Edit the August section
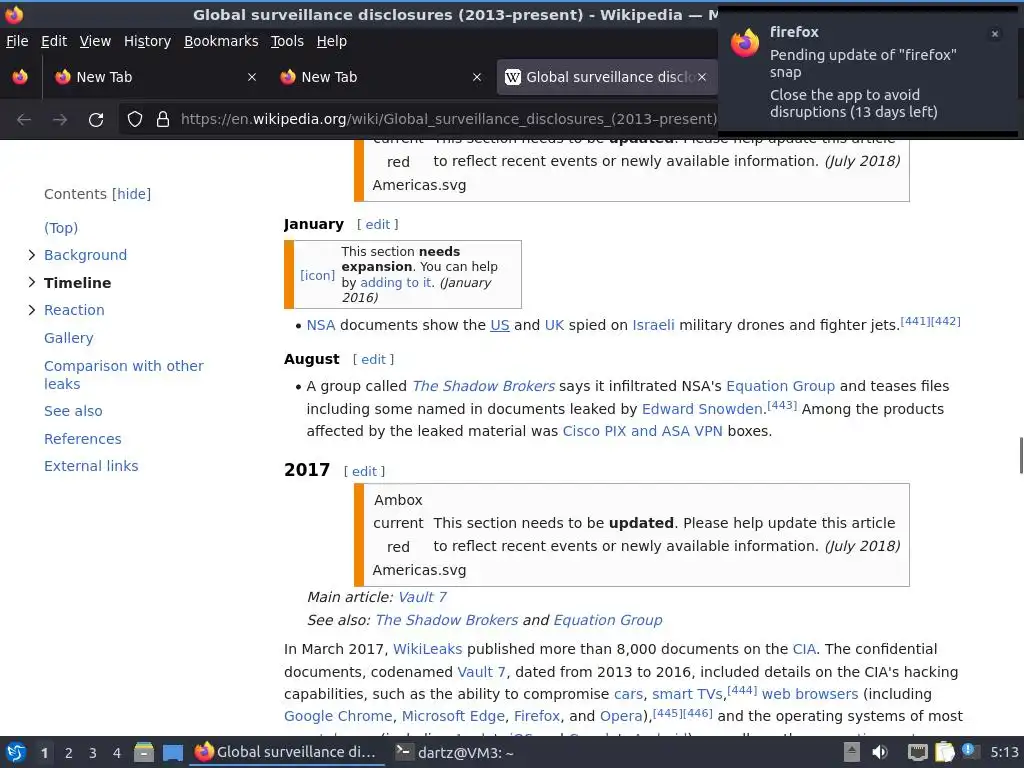The height and width of the screenshot is (768, 1024). coord(374,360)
